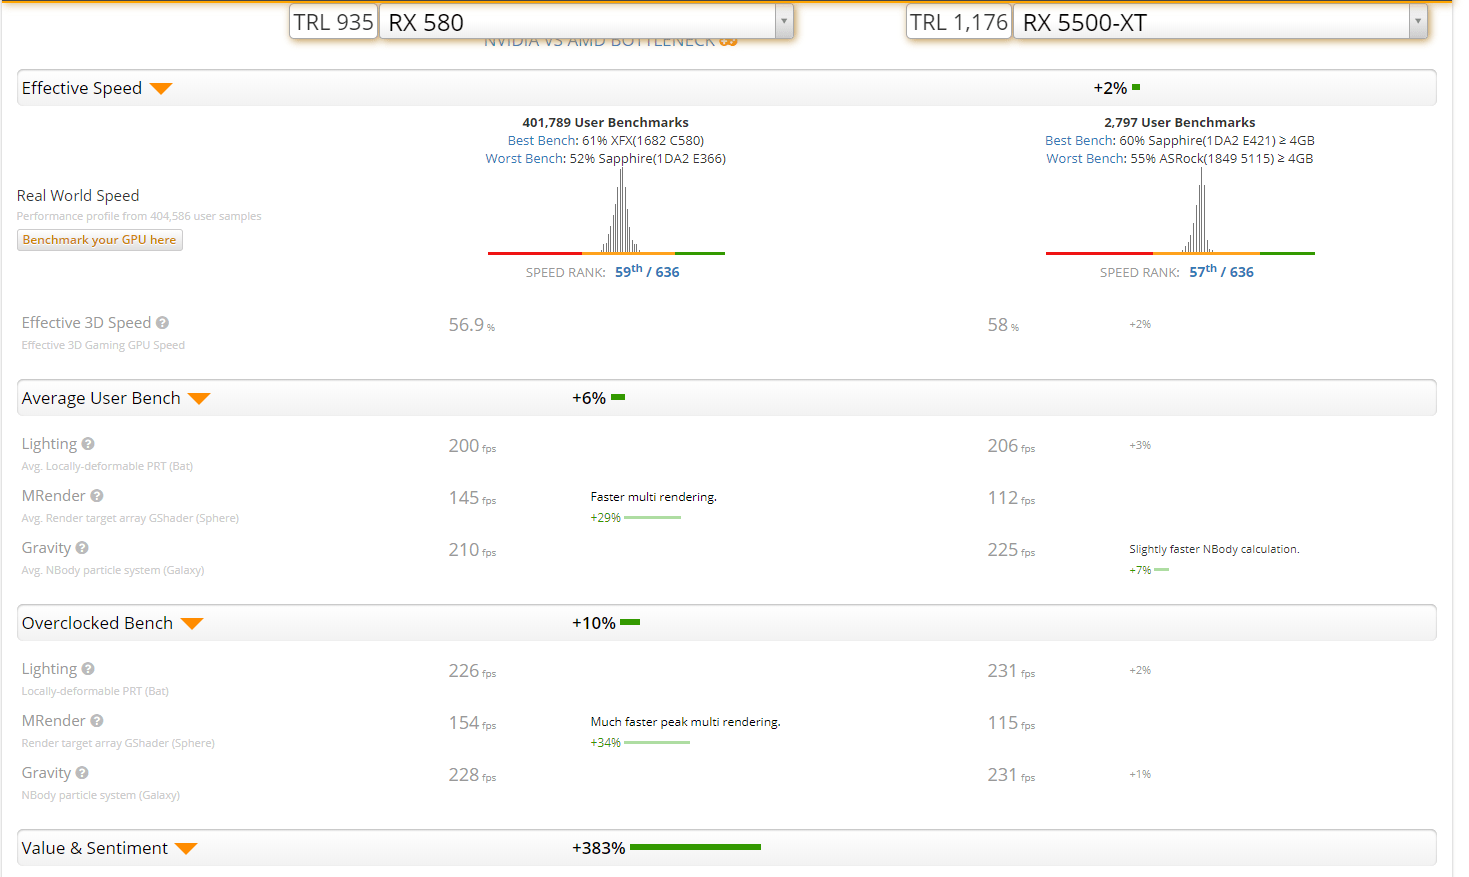Click the 154 fps overclocked MRender value
The image size is (1469, 877).
coord(472,723)
